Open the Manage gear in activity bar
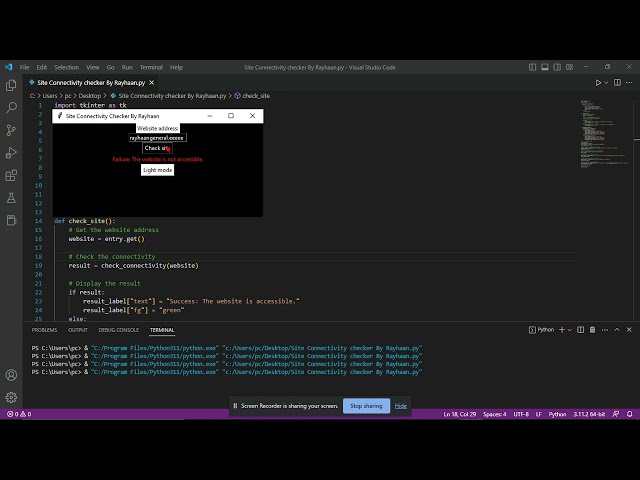The image size is (640, 480). 11,397
